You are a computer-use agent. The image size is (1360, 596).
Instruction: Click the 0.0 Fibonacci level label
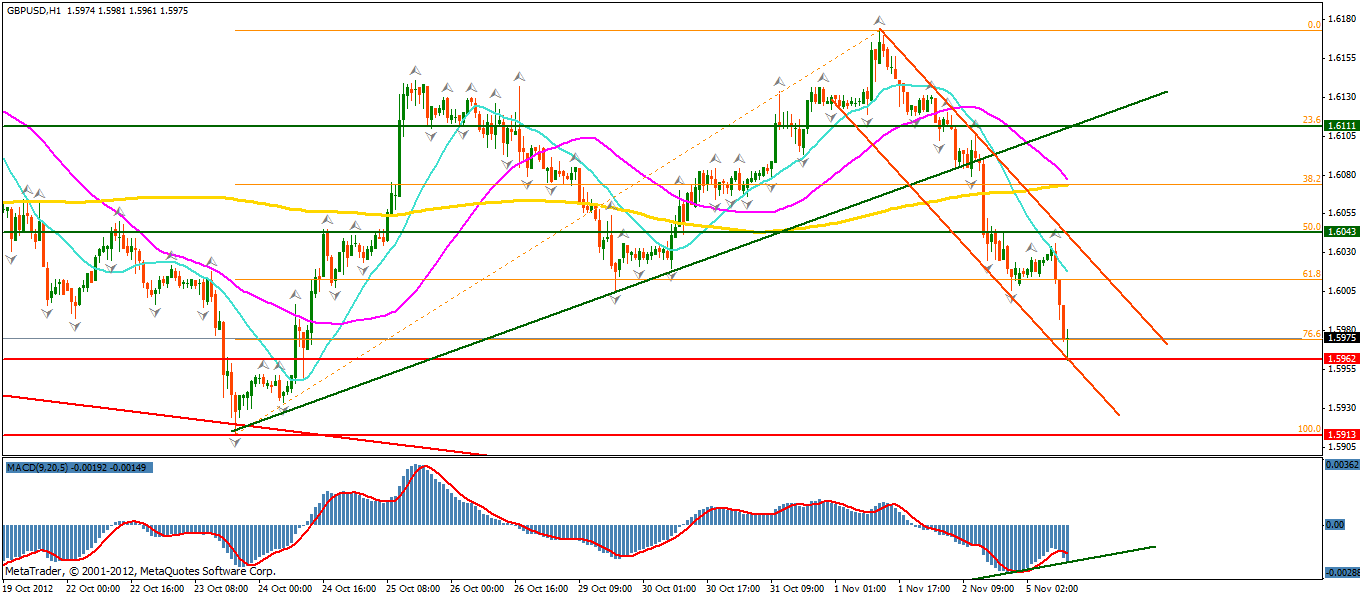pos(1314,25)
